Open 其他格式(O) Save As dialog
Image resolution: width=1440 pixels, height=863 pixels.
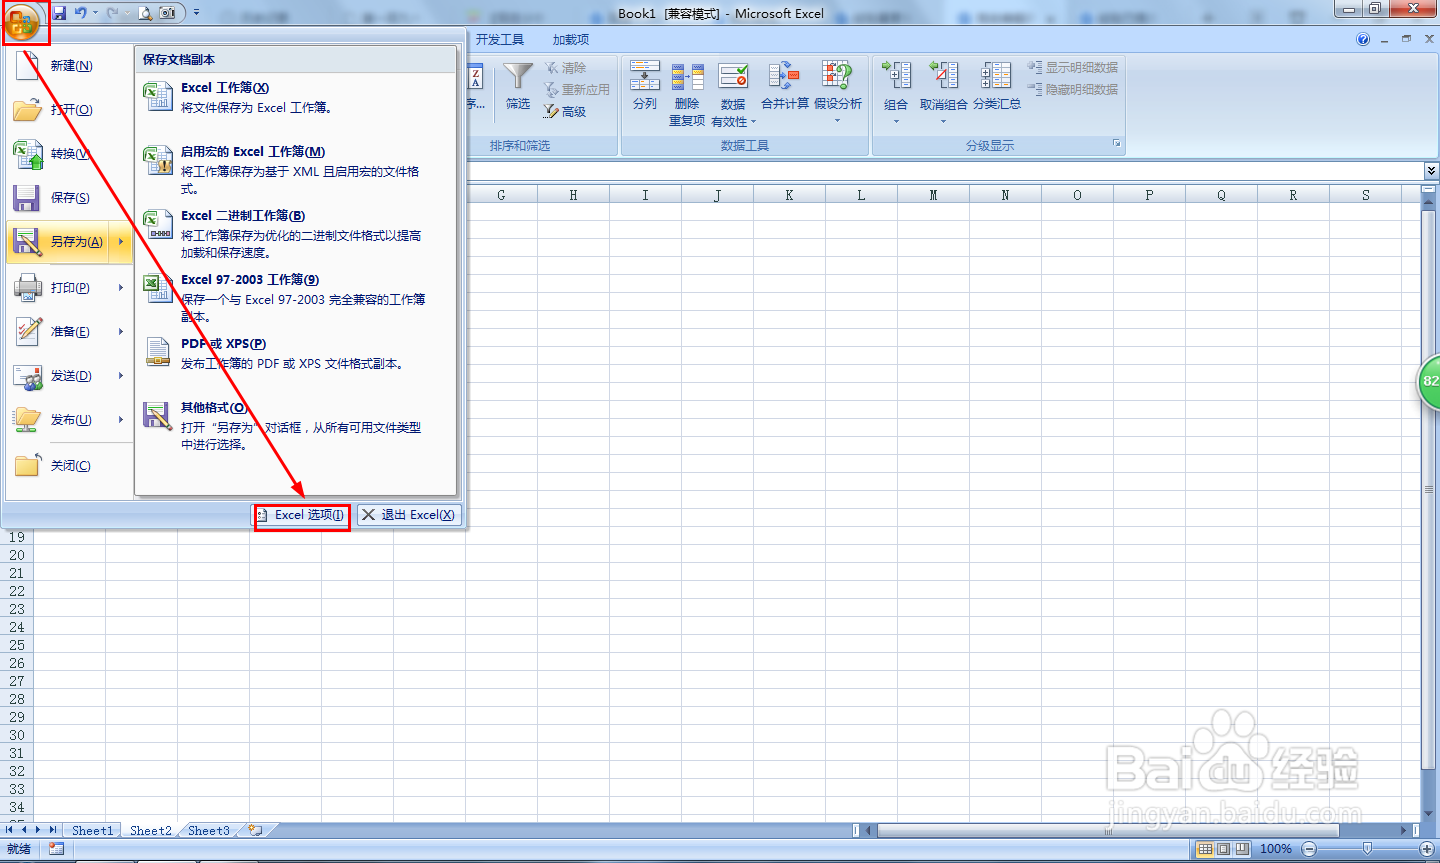pyautogui.click(x=296, y=426)
